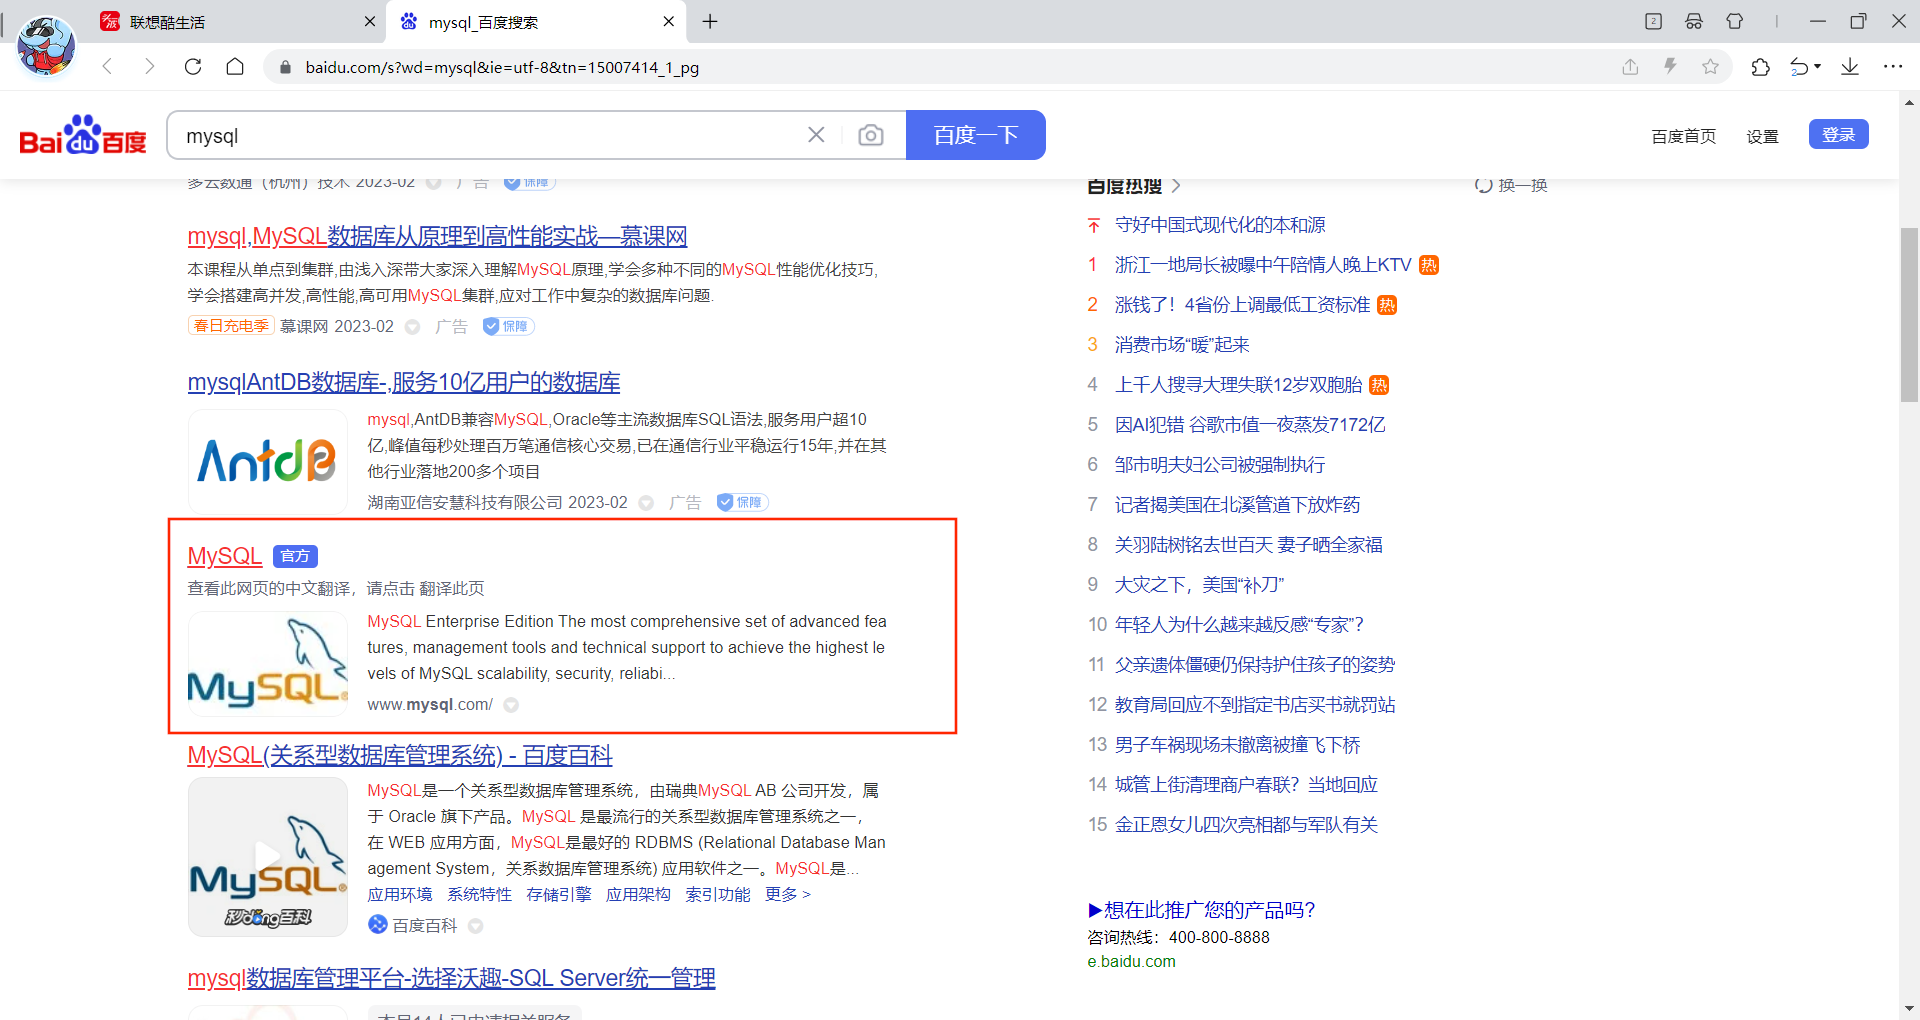This screenshot has height=1020, width=1920.
Task: Click the scrollbar up arrow
Action: pyautogui.click(x=1909, y=102)
